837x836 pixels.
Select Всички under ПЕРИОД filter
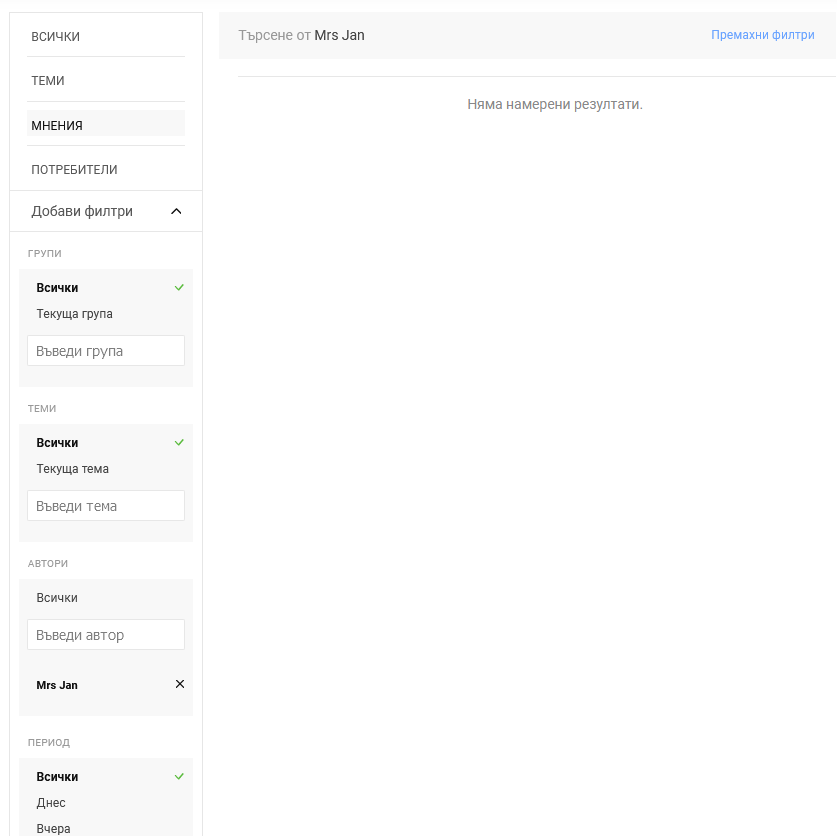pos(106,777)
